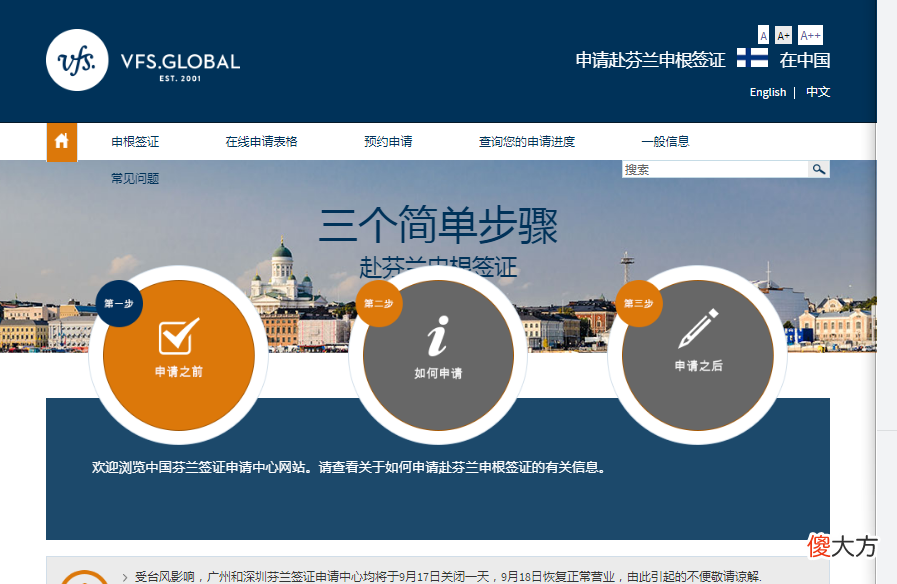Click the 第一步 badge
Image resolution: width=897 pixels, height=584 pixels.
(x=119, y=303)
